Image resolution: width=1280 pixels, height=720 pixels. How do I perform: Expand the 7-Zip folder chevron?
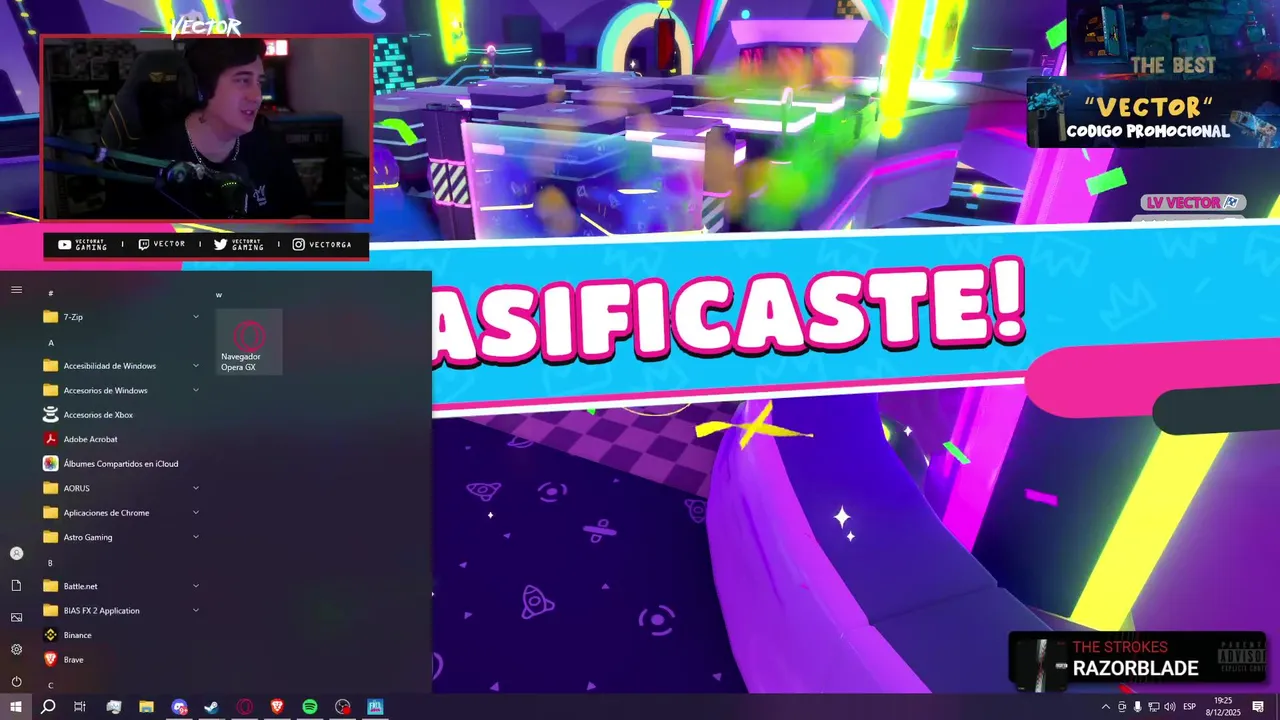(196, 317)
